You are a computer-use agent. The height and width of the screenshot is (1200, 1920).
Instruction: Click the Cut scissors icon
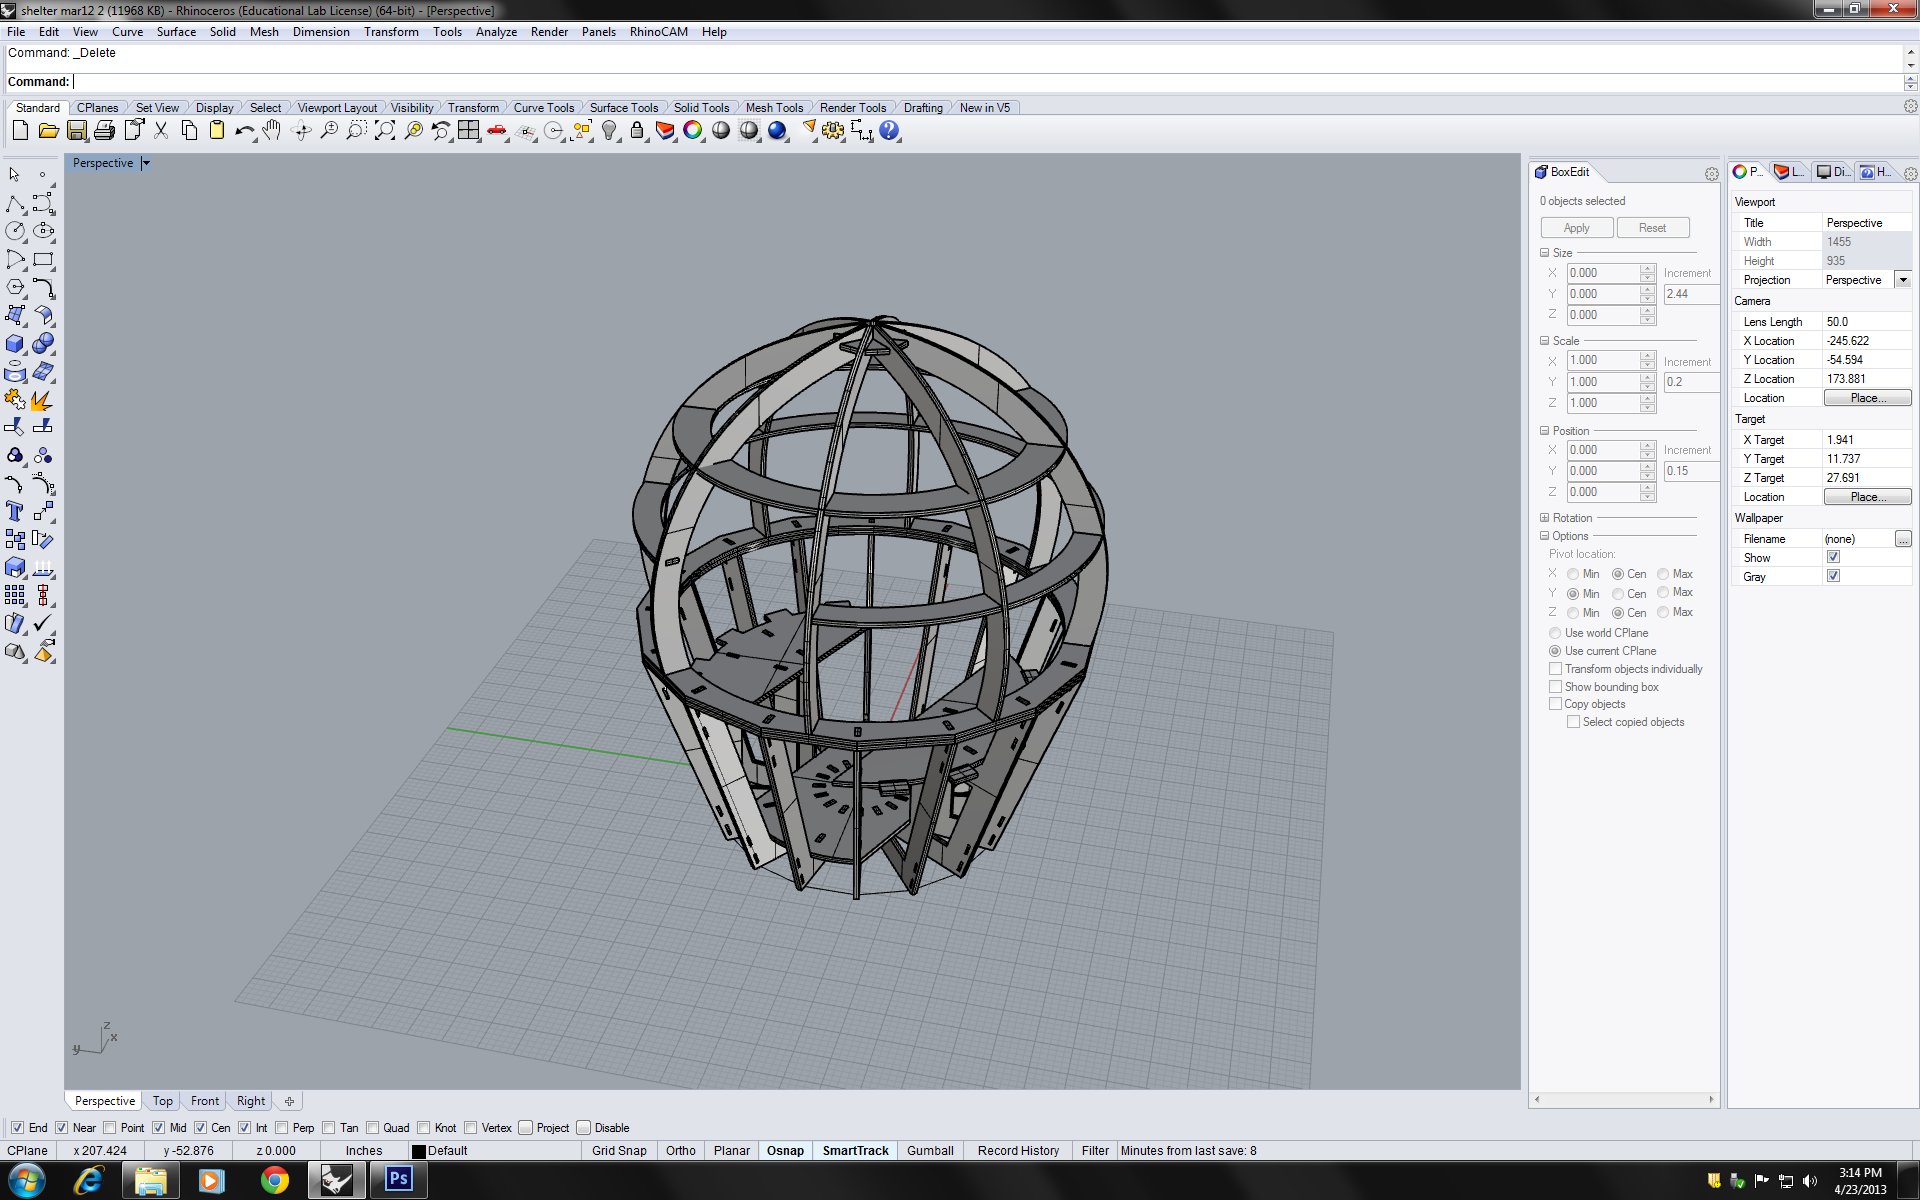point(161,131)
